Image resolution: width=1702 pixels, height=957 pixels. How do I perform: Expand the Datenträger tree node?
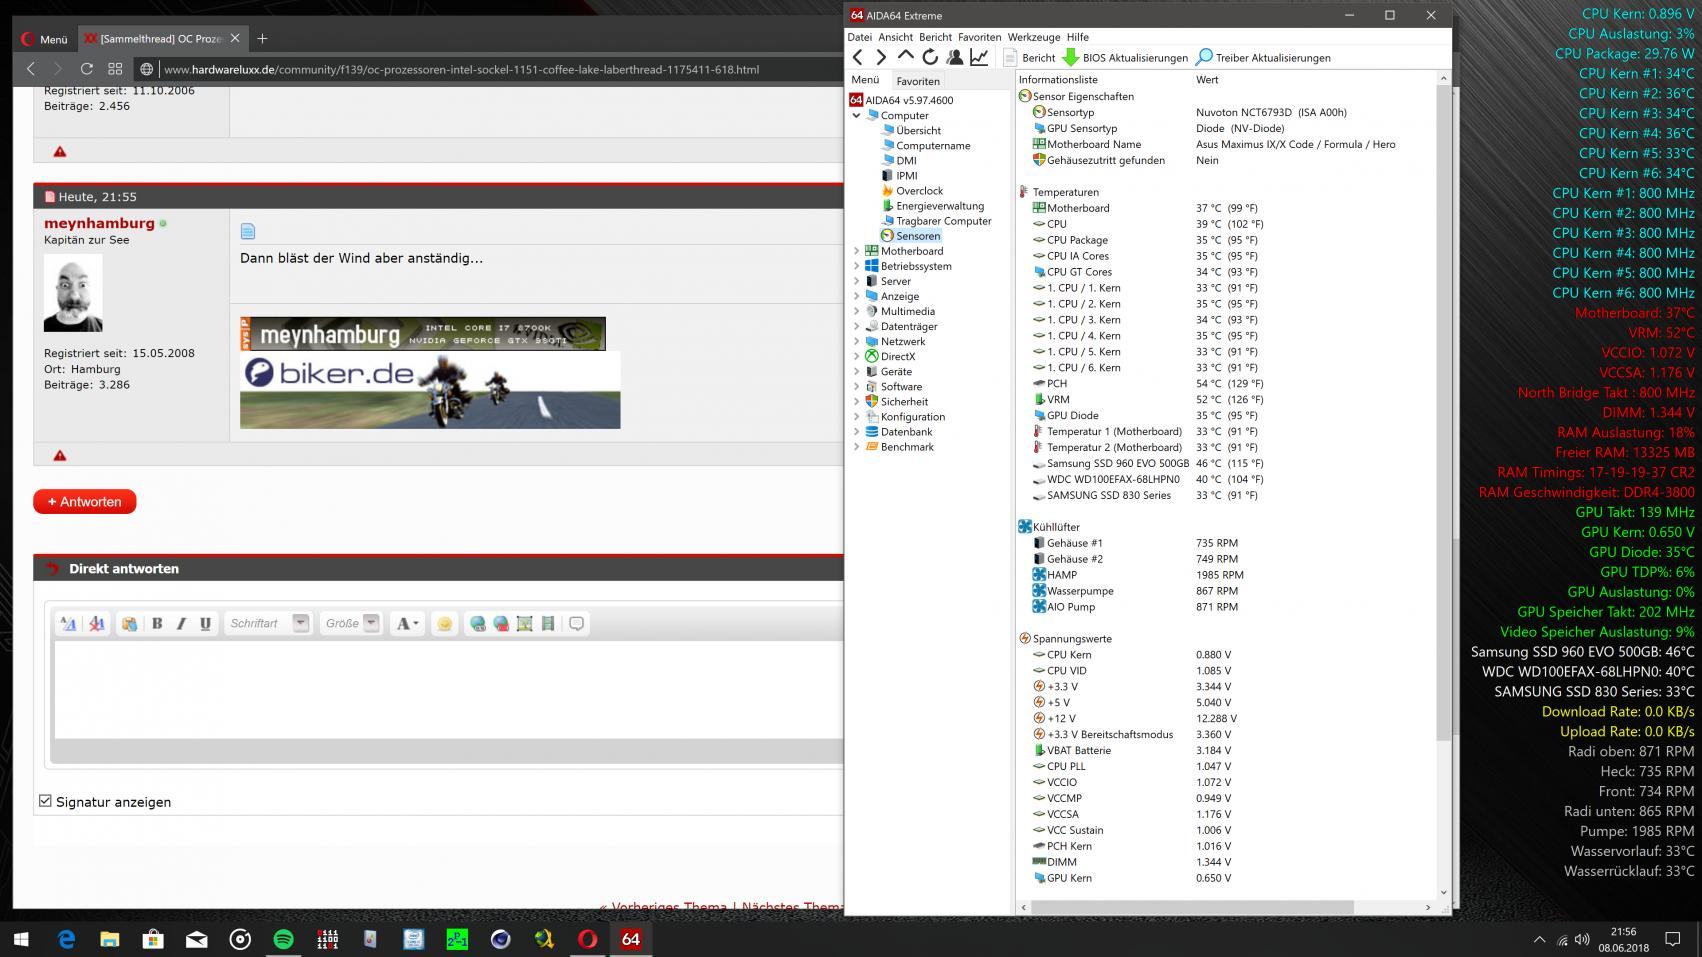click(856, 326)
